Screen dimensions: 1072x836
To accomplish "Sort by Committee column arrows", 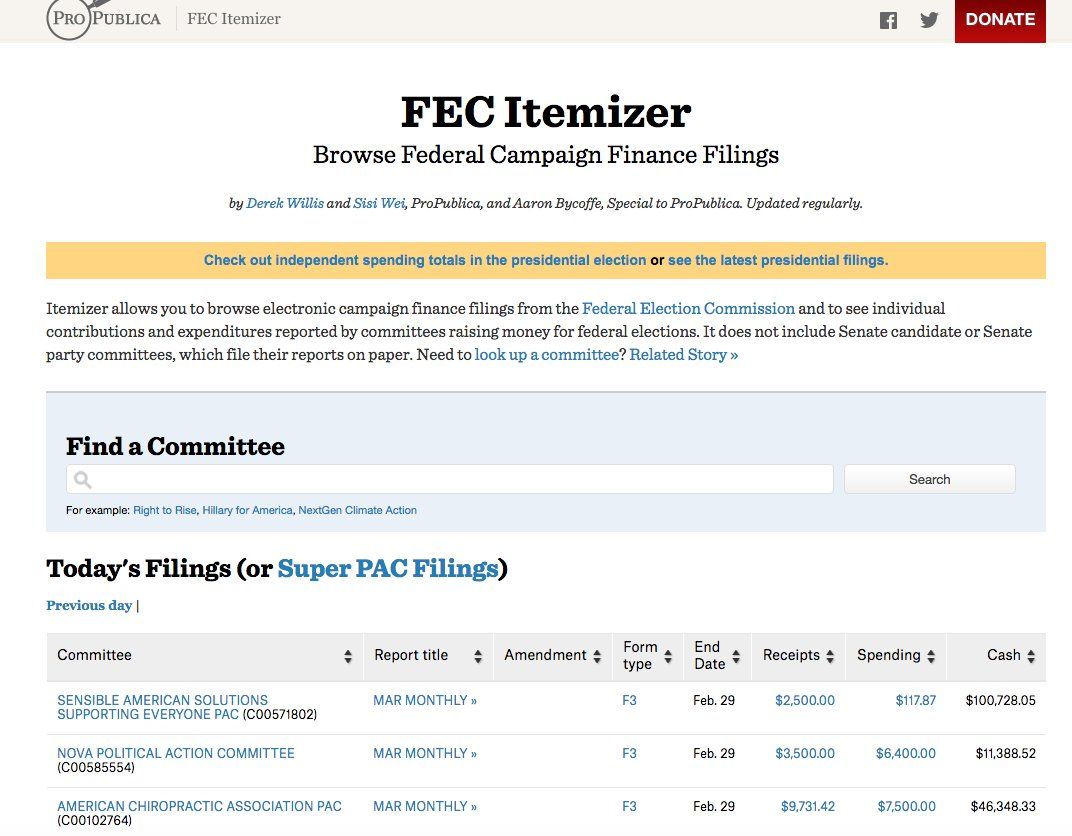I will pos(348,657).
